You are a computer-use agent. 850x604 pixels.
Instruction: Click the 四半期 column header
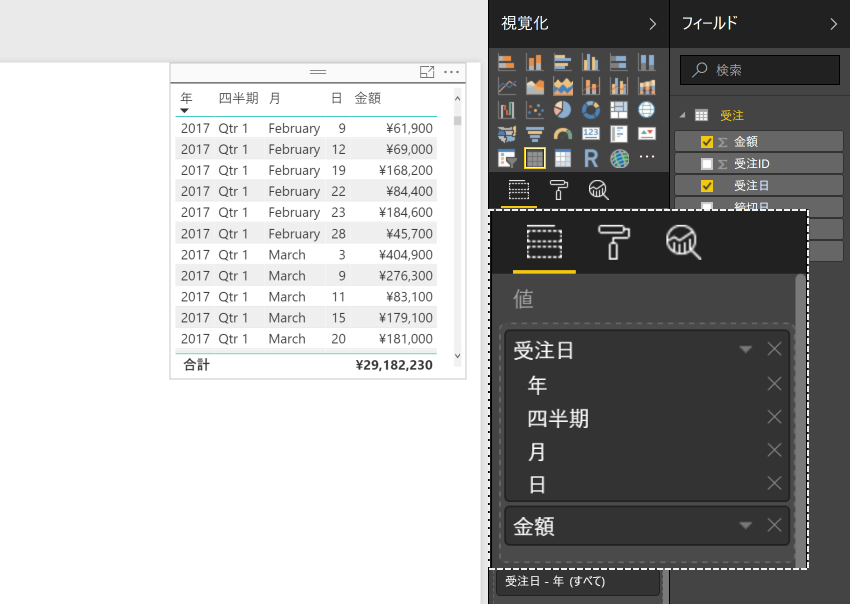click(239, 98)
